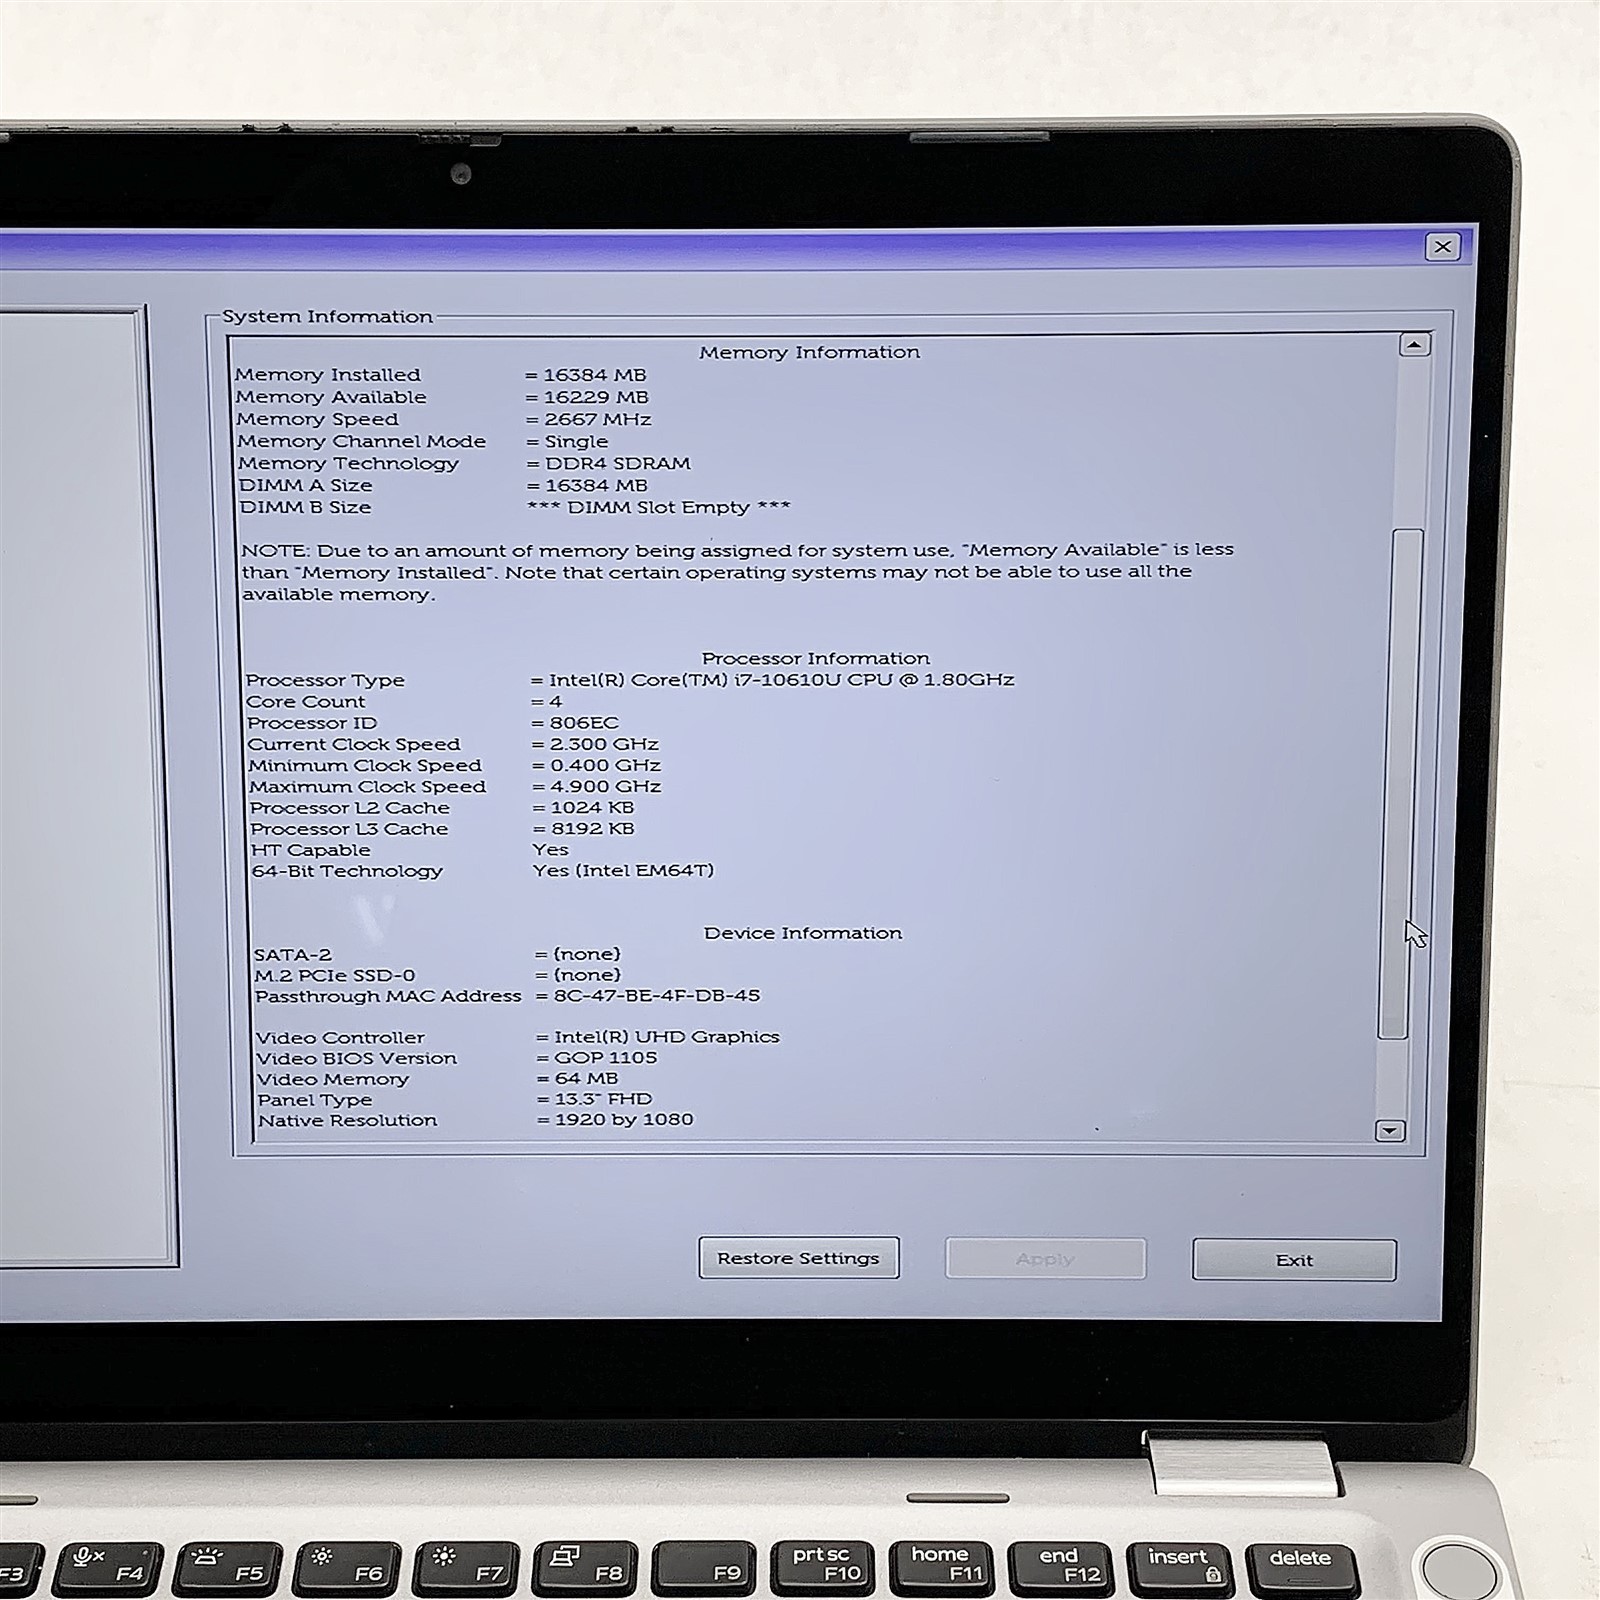1600x1600 pixels.
Task: Close the BIOS setup window
Action: (1442, 247)
